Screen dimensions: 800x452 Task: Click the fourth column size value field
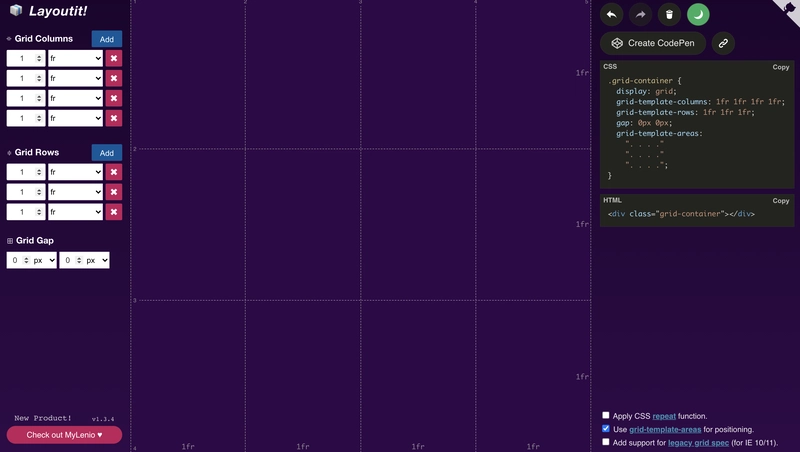point(26,118)
